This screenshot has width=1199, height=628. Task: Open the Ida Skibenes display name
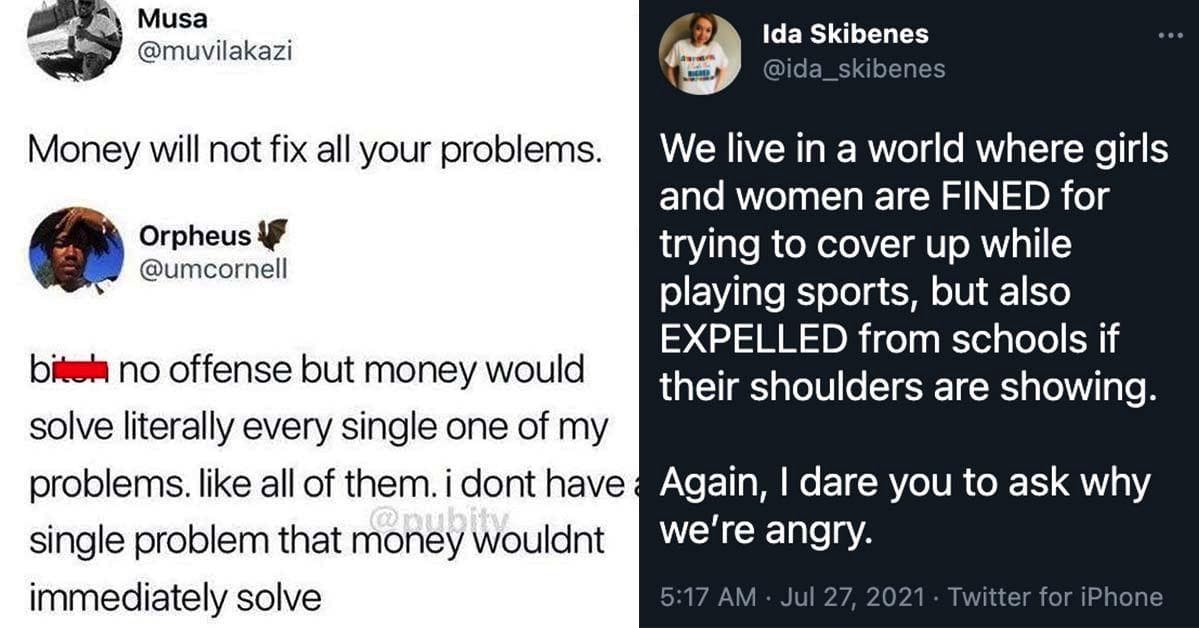(x=845, y=34)
